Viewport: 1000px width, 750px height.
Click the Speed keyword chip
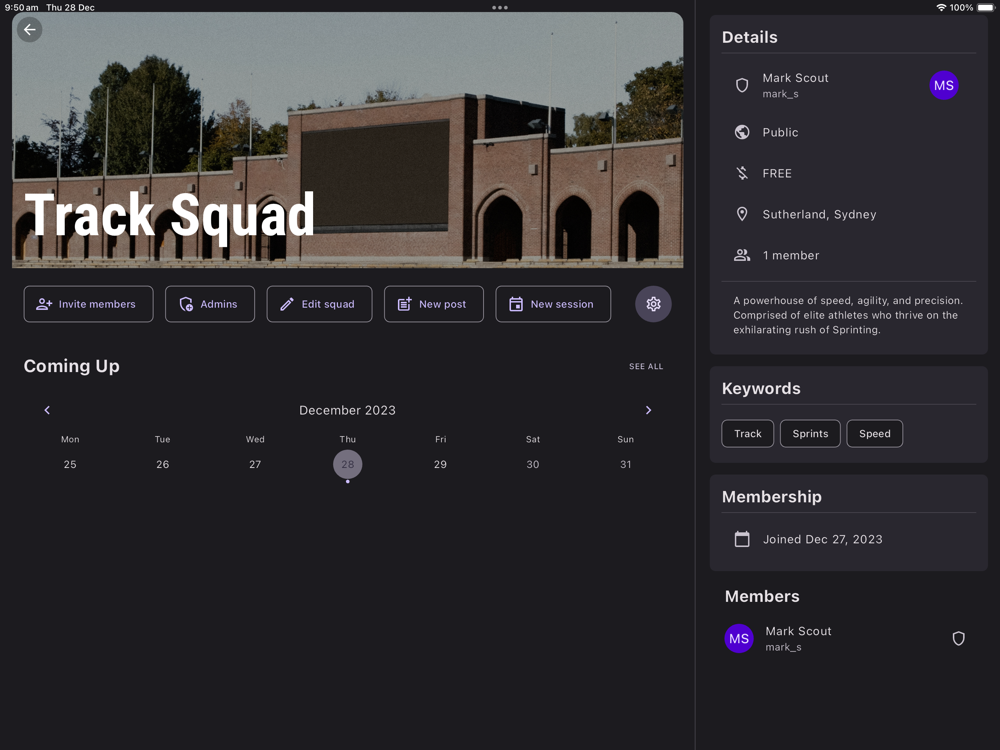point(874,434)
